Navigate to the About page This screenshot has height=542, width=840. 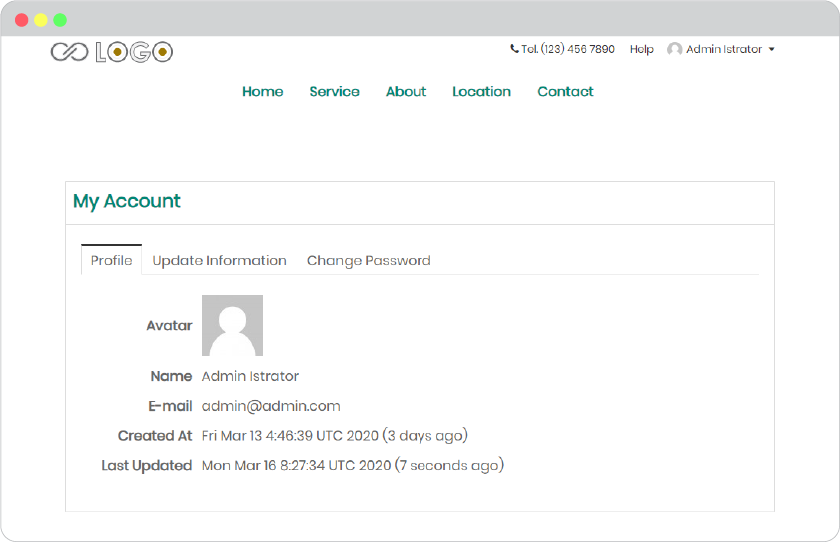(406, 92)
